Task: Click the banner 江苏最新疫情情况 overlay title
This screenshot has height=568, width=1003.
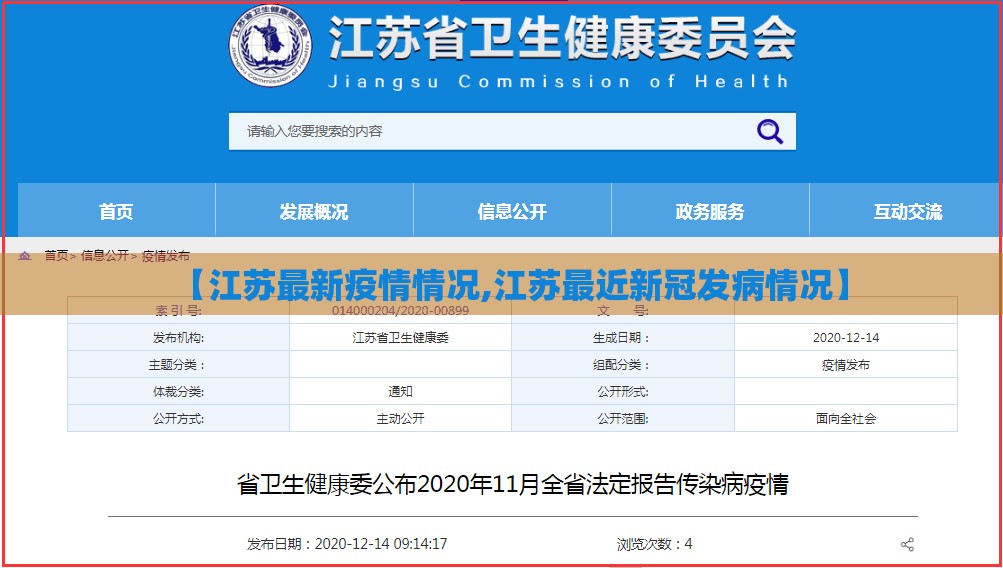Action: pyautogui.click(x=520, y=285)
